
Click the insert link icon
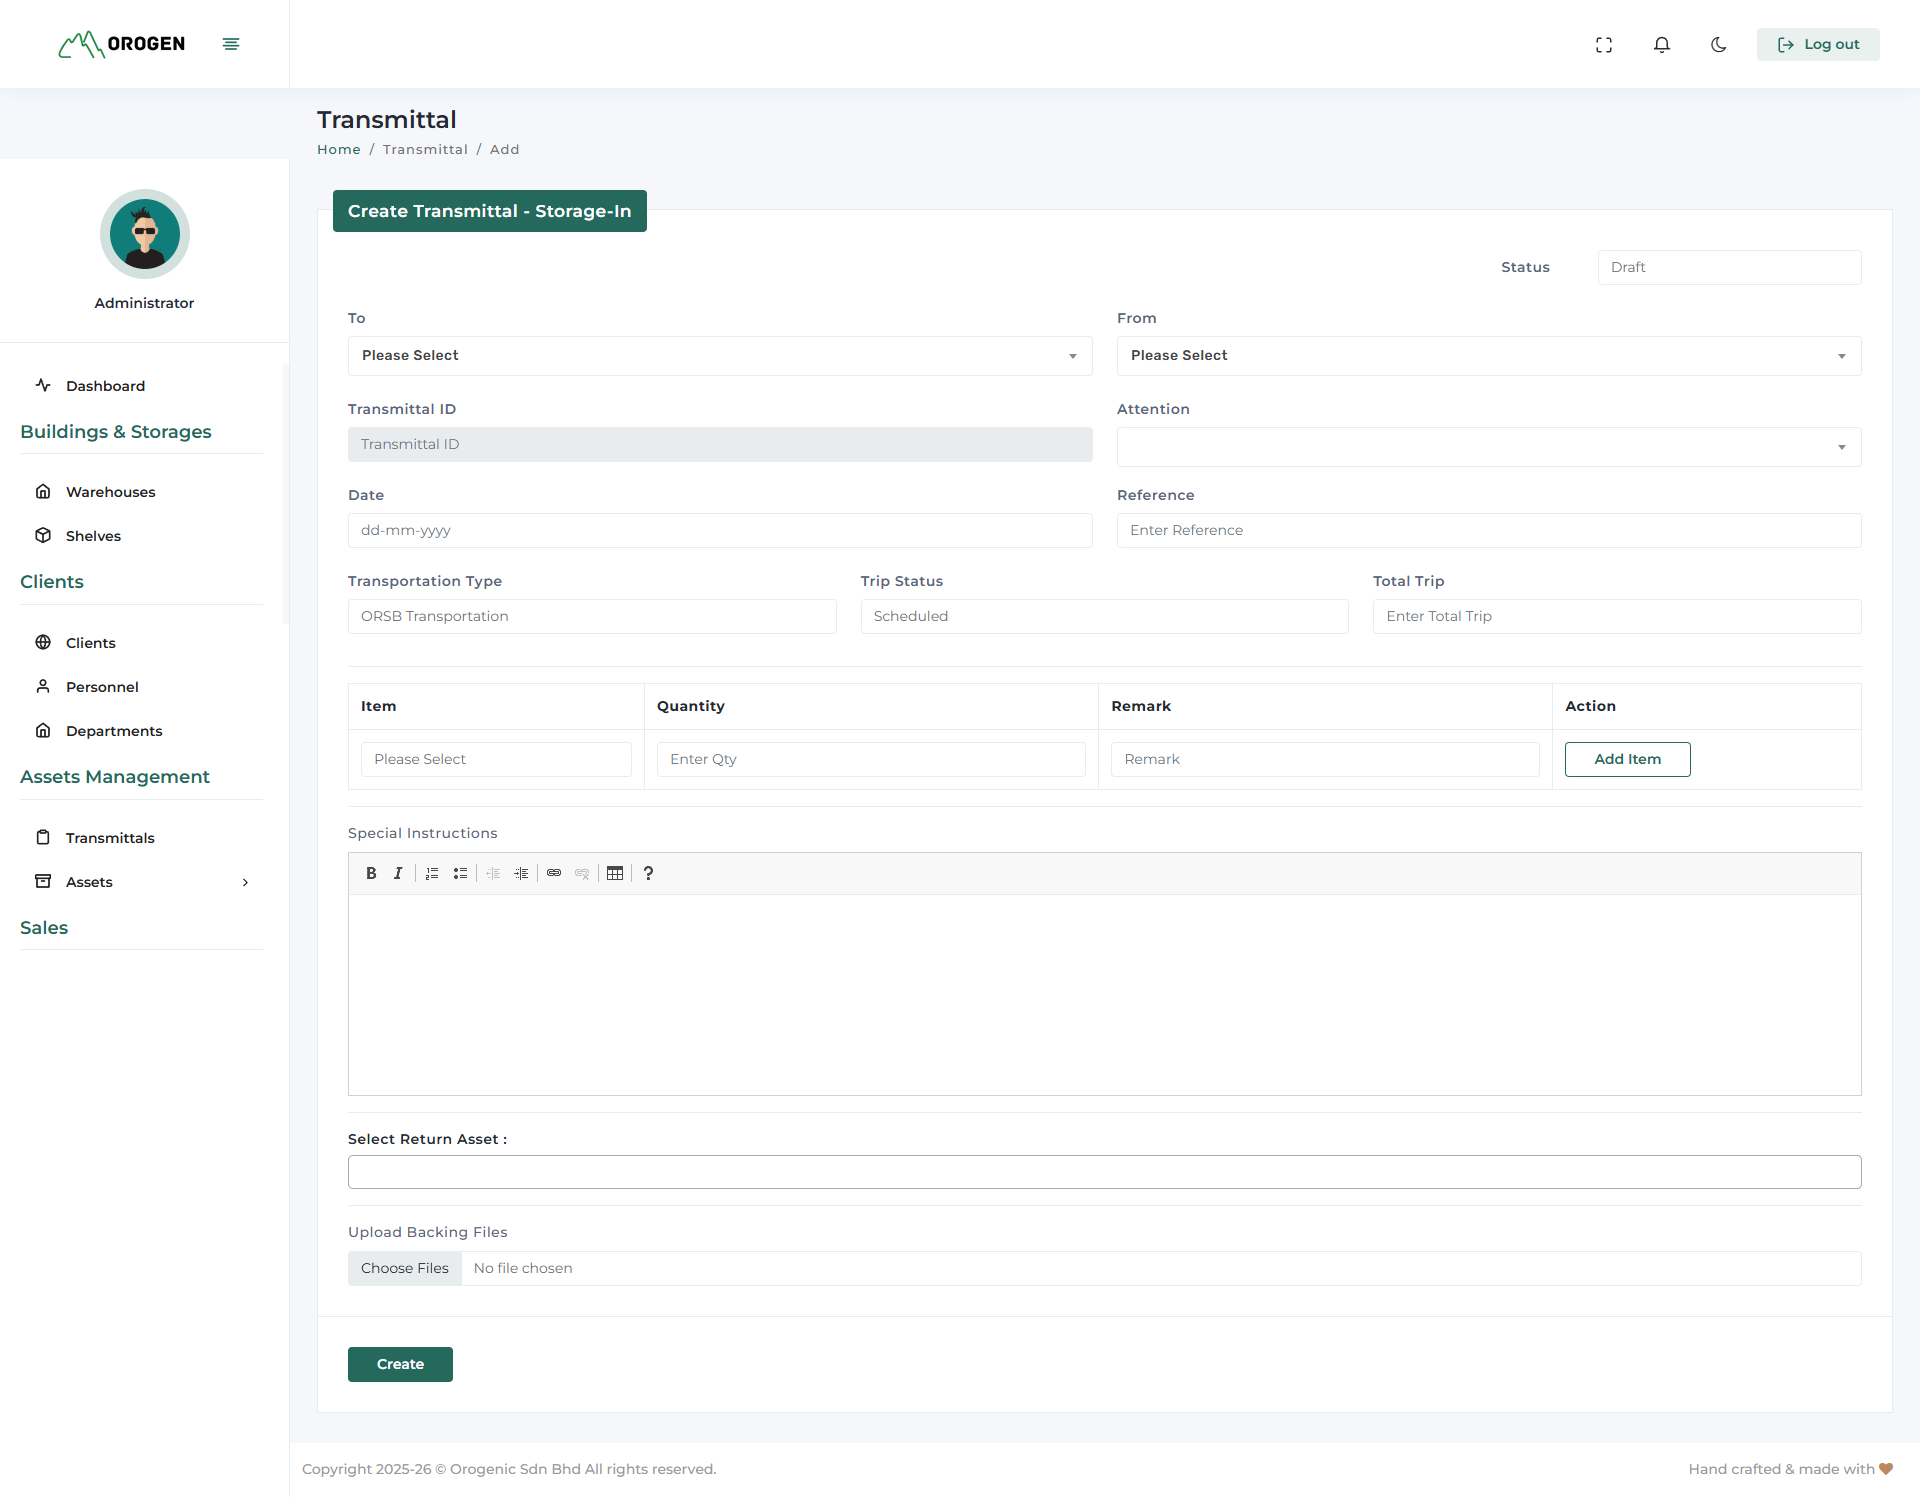click(x=554, y=873)
